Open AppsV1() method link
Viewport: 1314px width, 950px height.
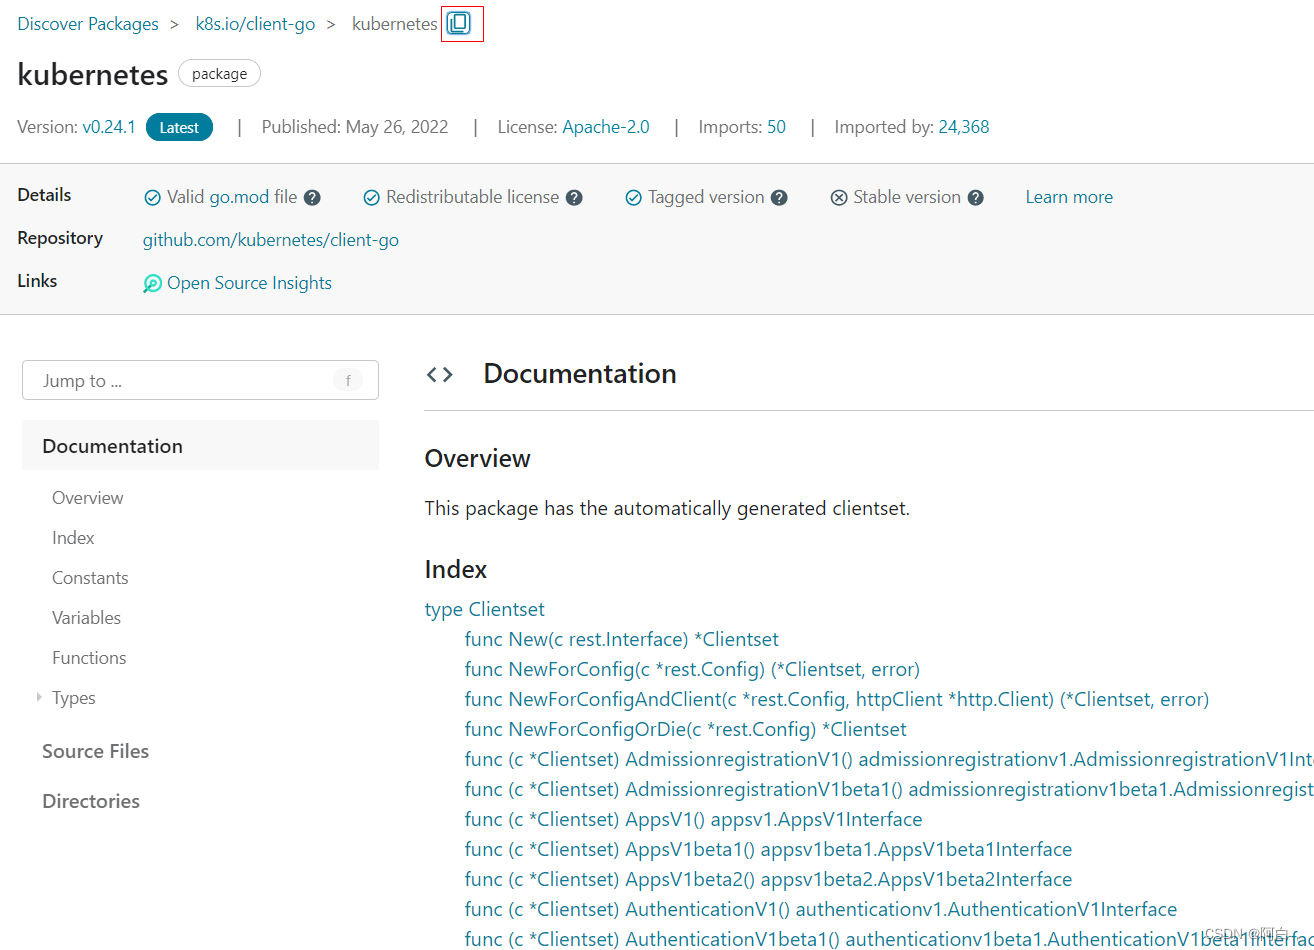pos(694,819)
